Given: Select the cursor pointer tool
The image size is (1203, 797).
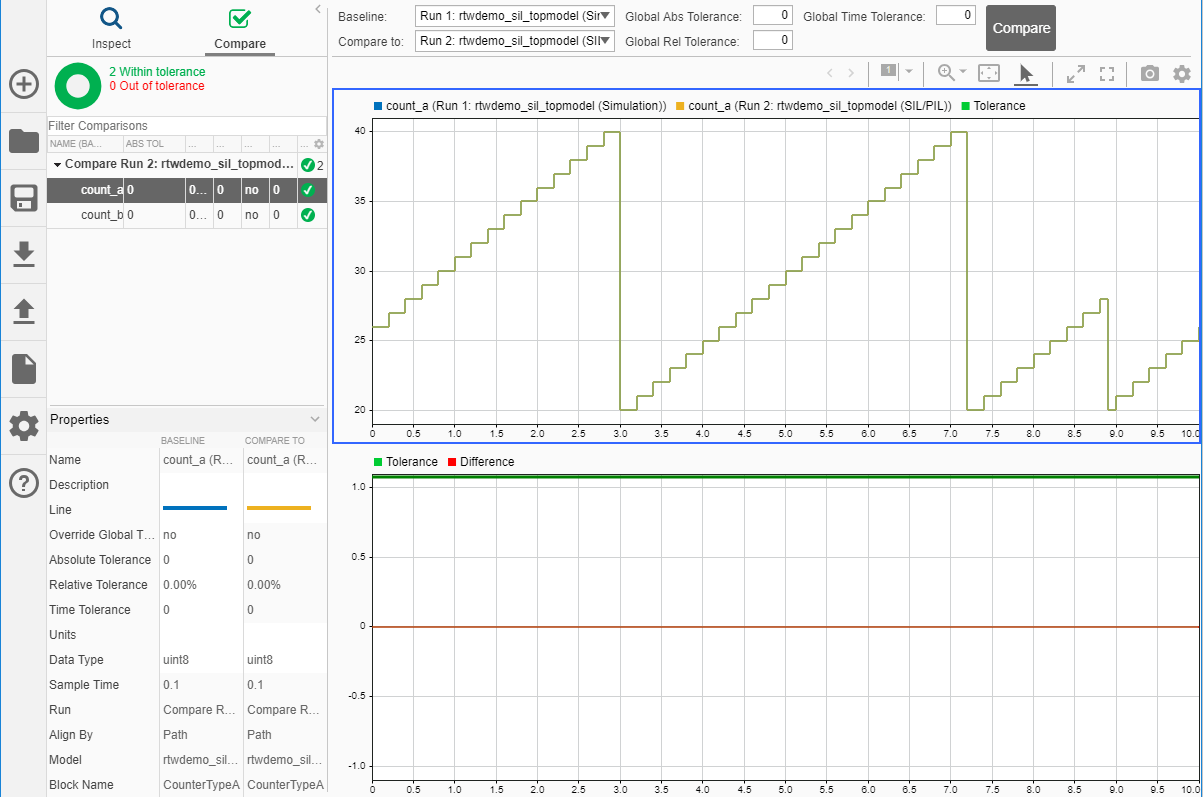Looking at the screenshot, I should tap(1026, 73).
